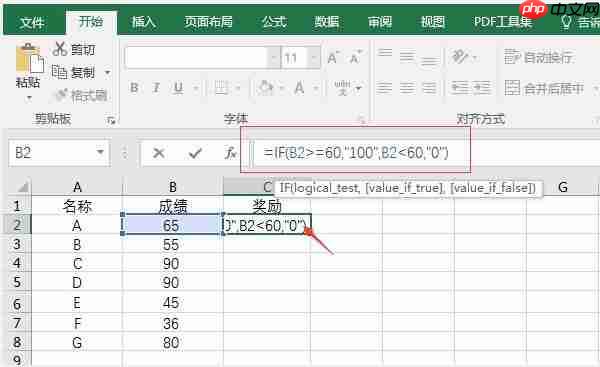Click cell with score 55
Screen dimensions: 600x367
[173, 245]
